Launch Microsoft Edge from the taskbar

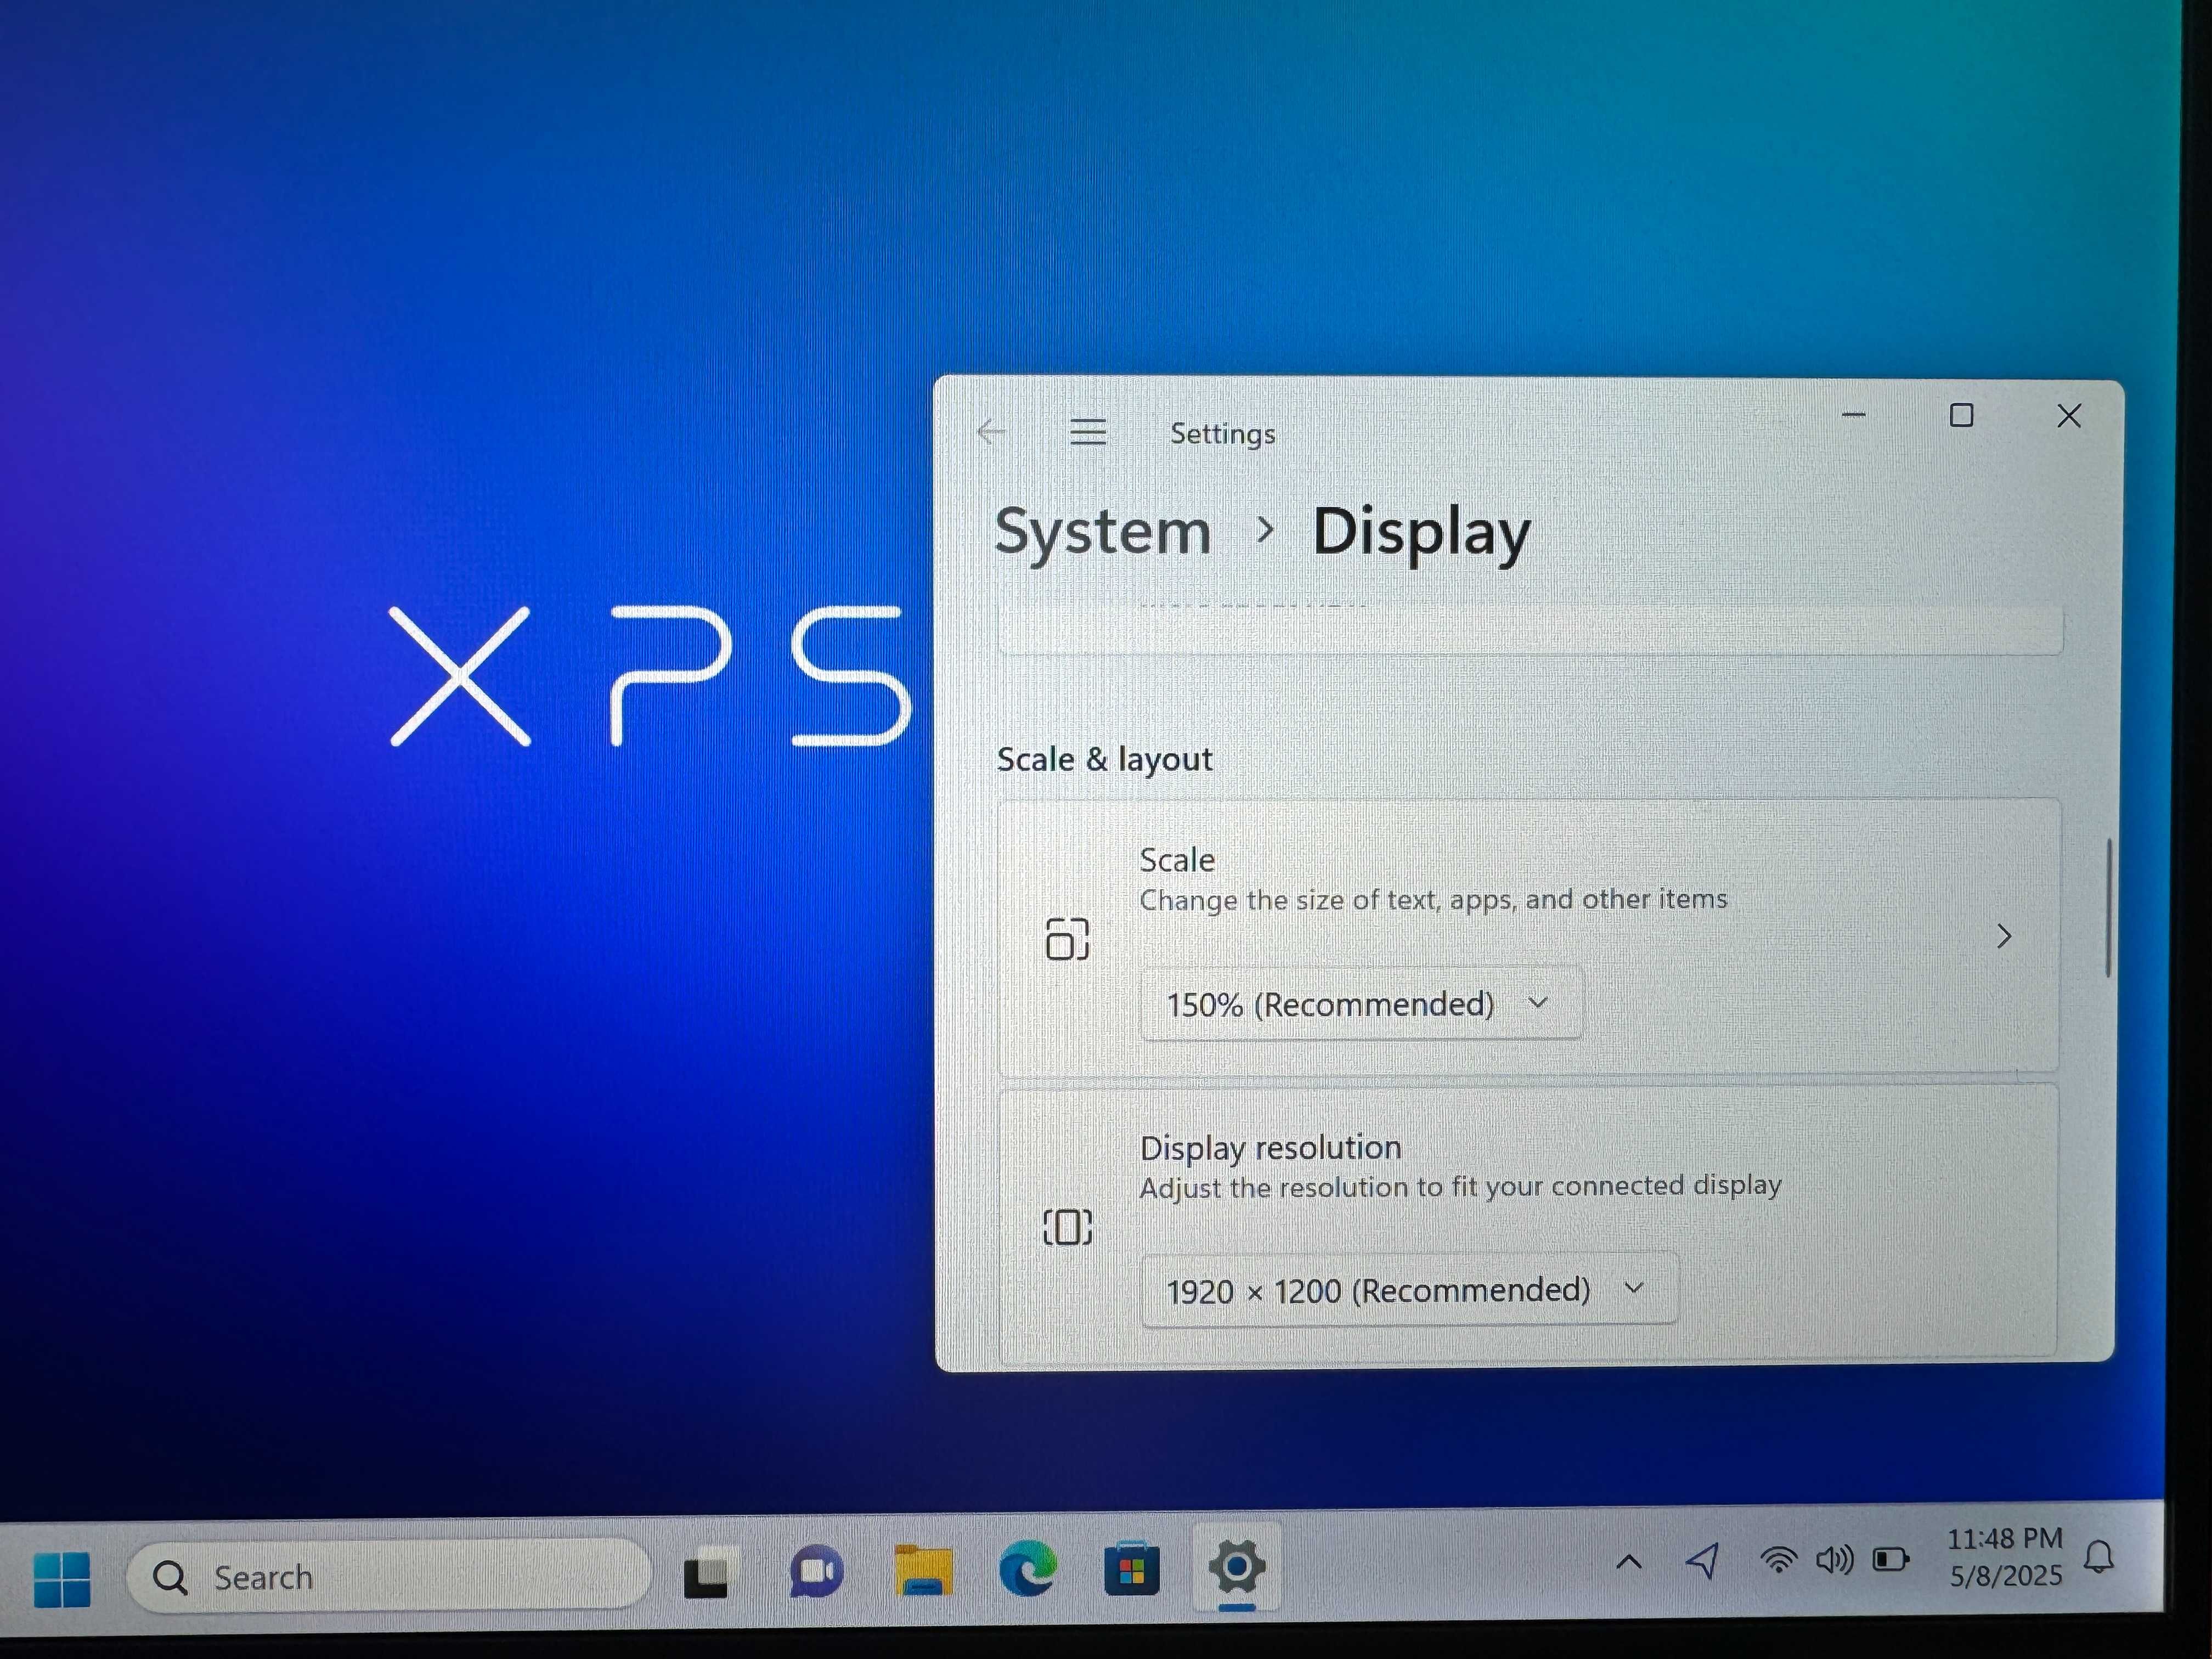click(1027, 1568)
